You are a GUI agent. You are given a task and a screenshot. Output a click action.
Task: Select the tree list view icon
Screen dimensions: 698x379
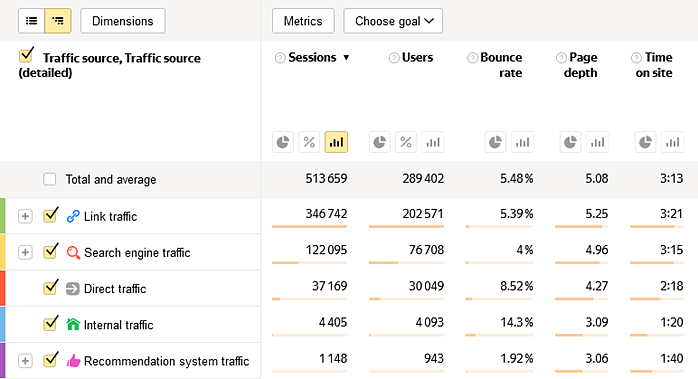pos(58,21)
